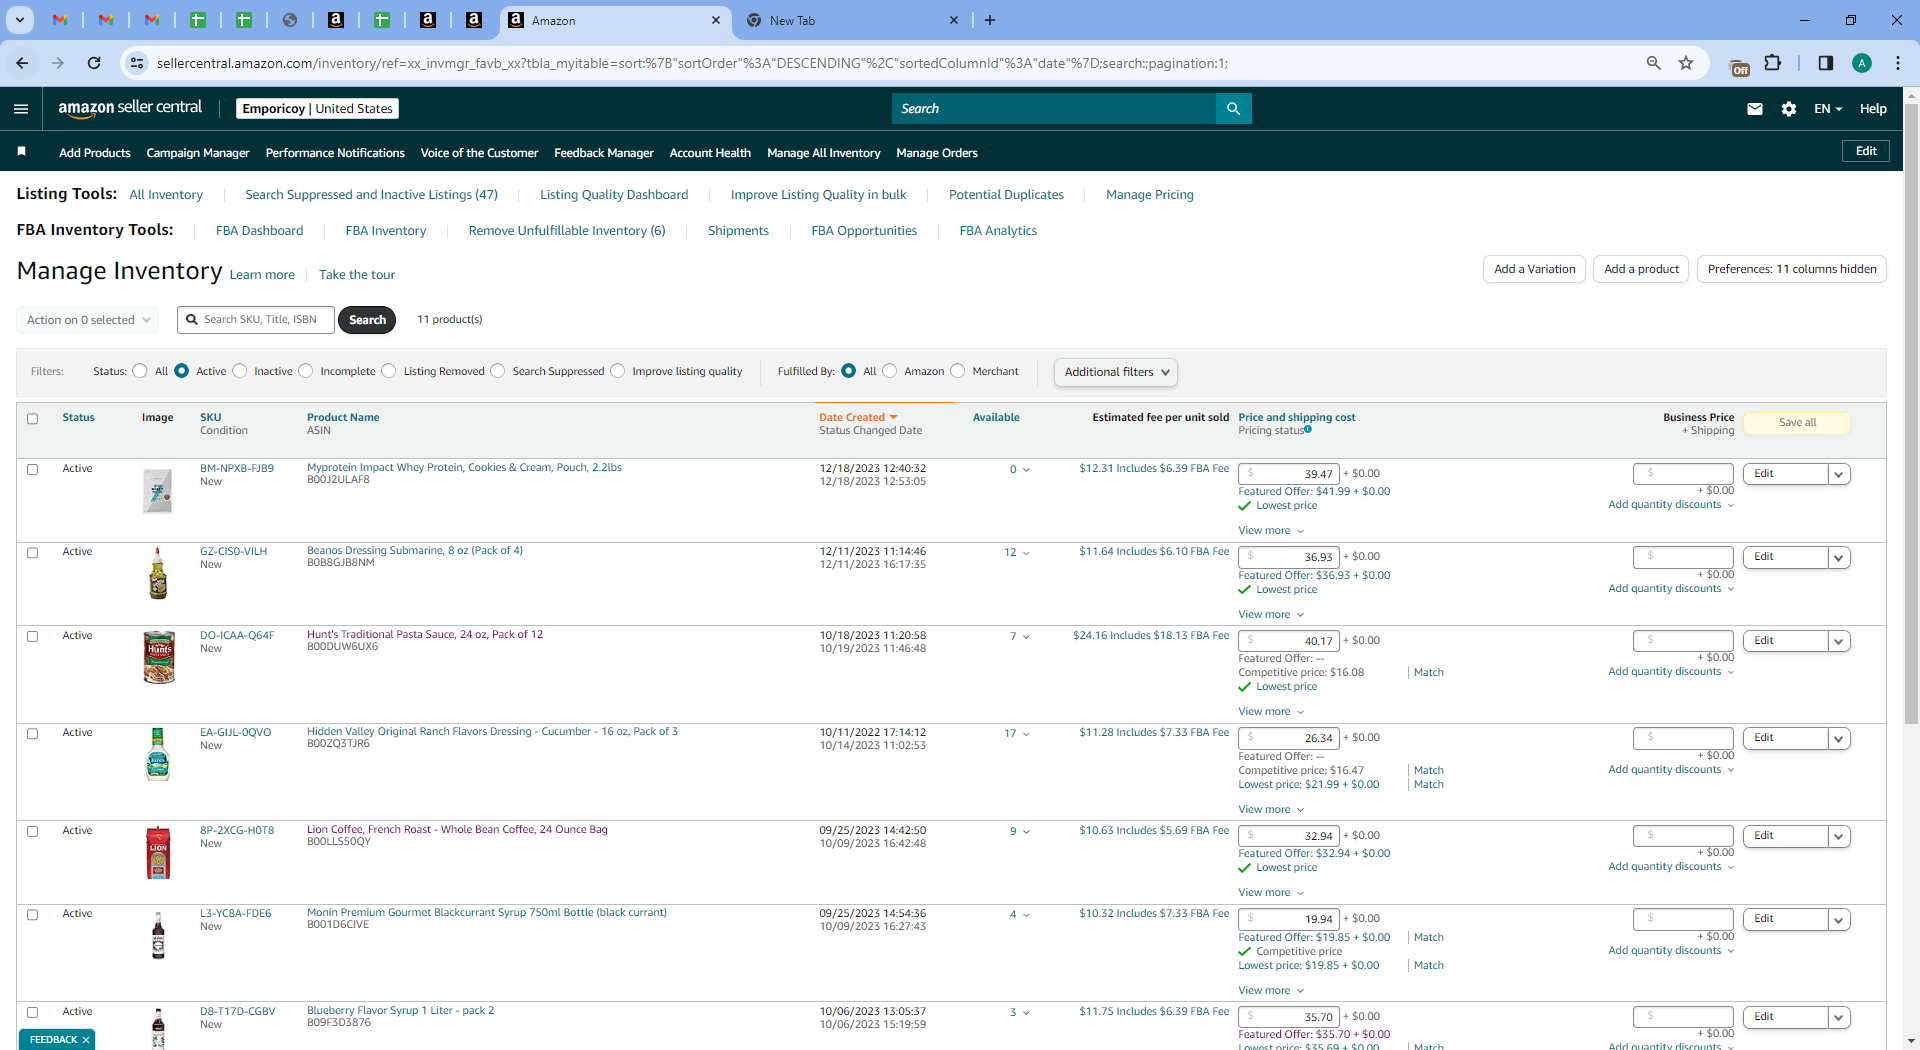Open Chrome three-dot menu
Viewport: 1920px width, 1050px height.
(x=1897, y=63)
